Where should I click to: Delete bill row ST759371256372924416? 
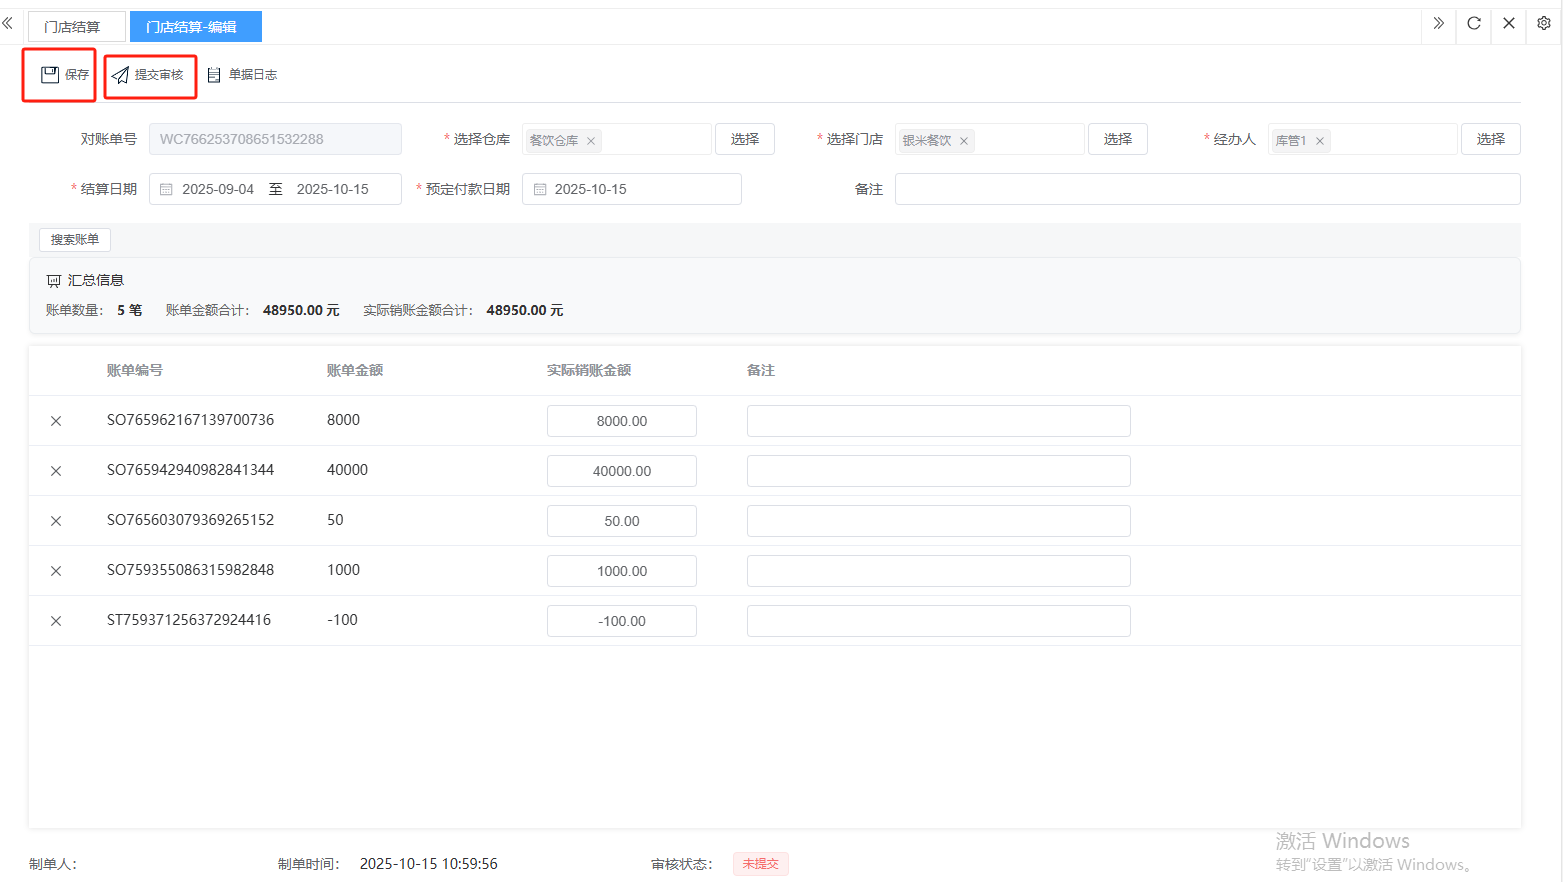(56, 621)
